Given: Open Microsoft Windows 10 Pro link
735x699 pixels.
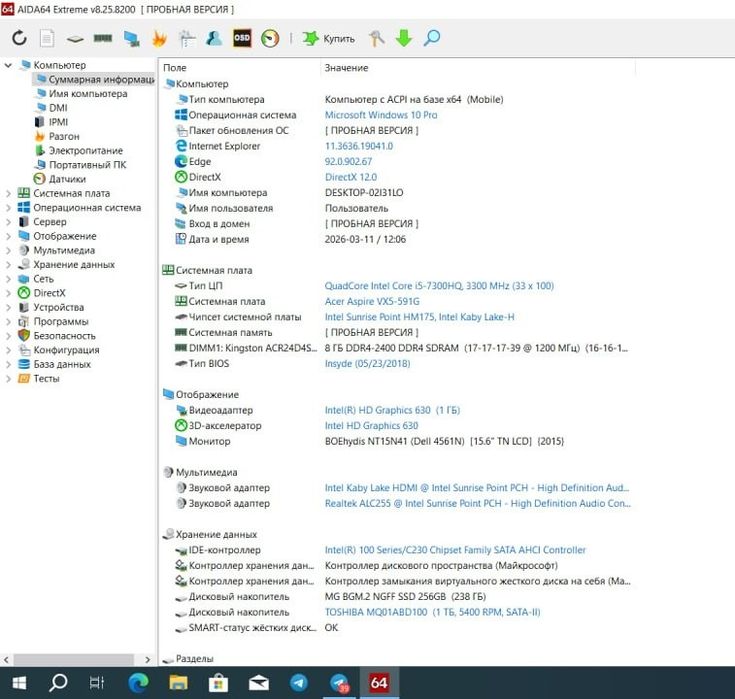Looking at the screenshot, I should (381, 115).
